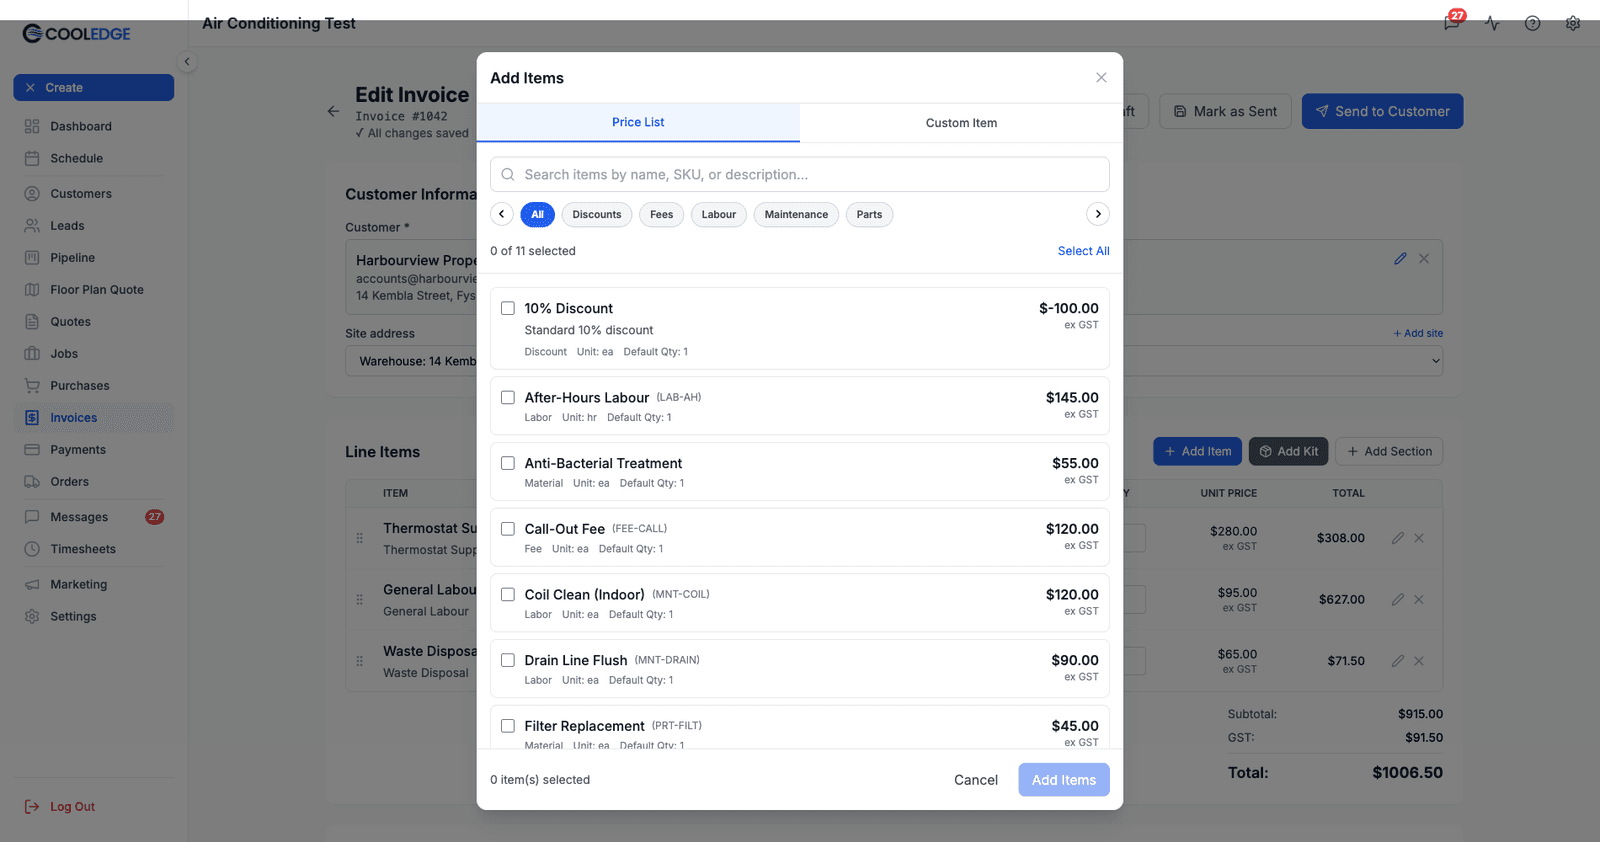Filter items by Discounts category

pyautogui.click(x=597, y=214)
